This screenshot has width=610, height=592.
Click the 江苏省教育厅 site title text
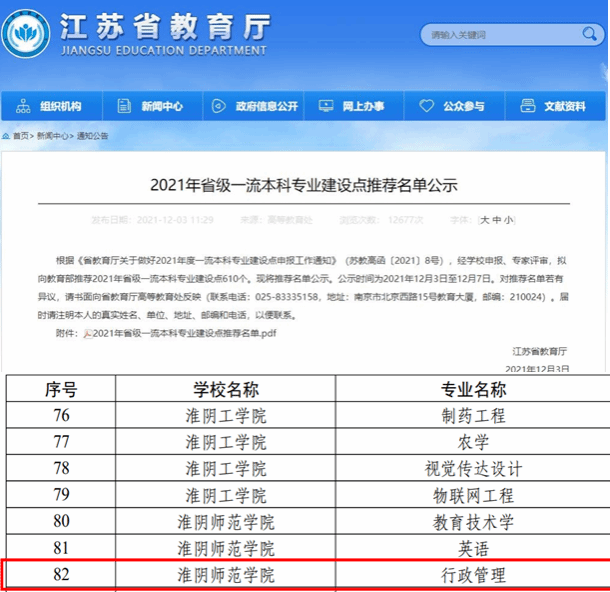tap(166, 27)
